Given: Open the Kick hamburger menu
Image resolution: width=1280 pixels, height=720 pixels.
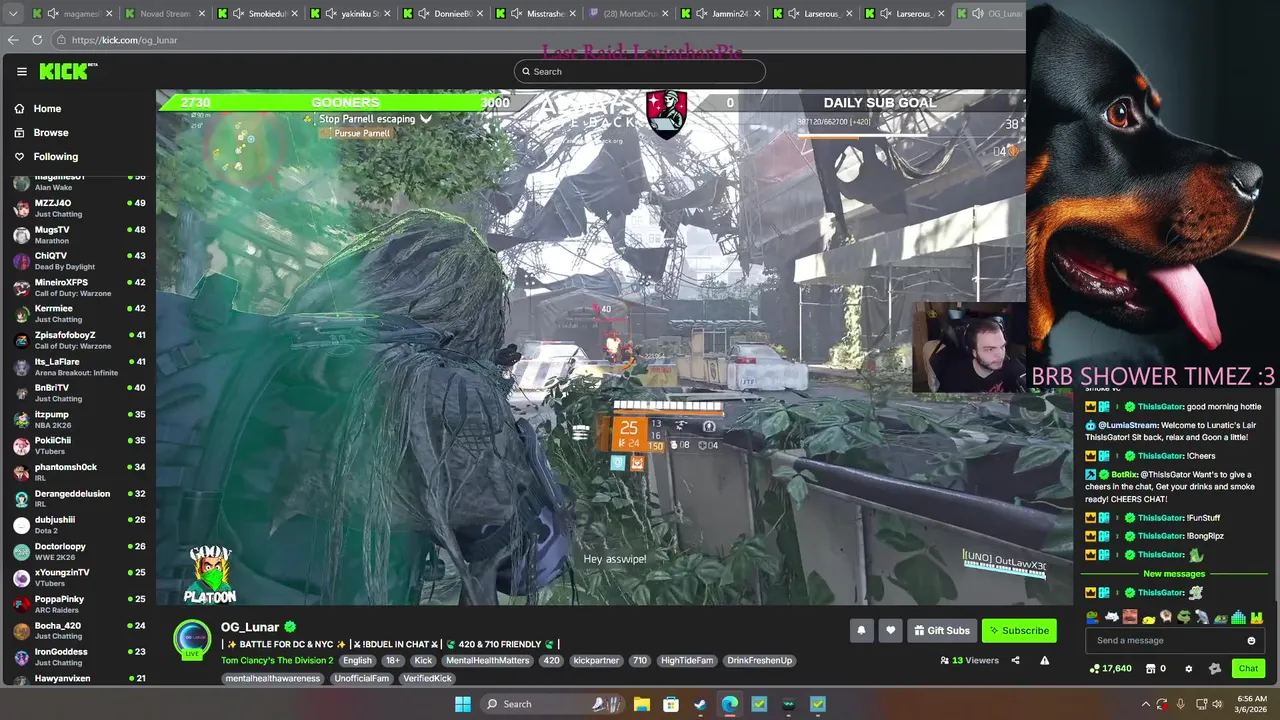Looking at the screenshot, I should (21, 71).
